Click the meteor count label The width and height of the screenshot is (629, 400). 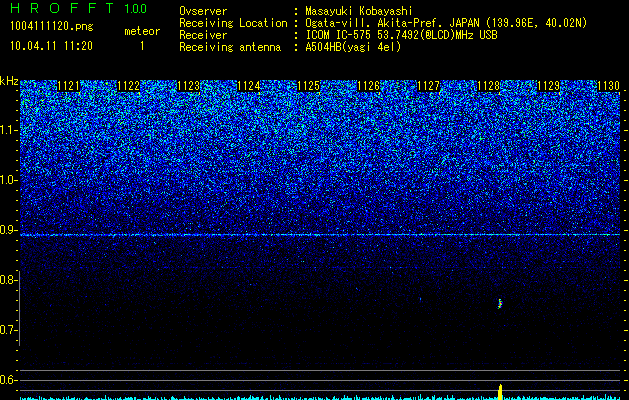point(142,31)
